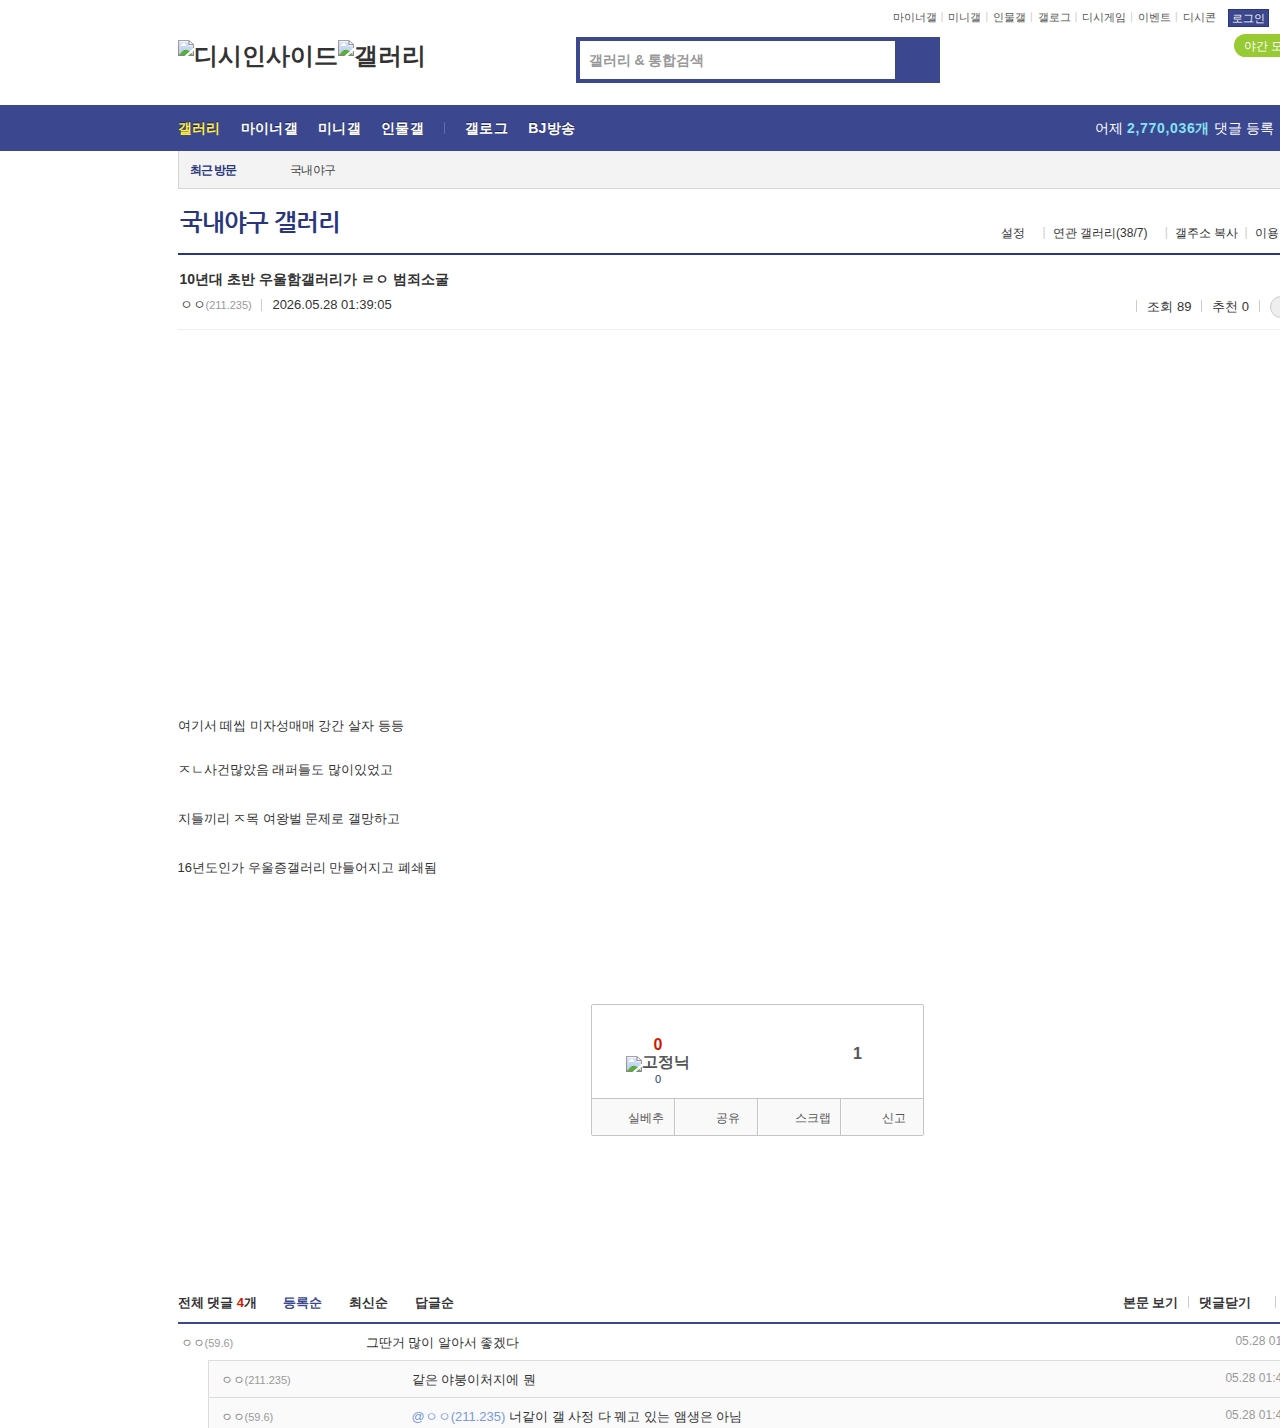
Task: Click post author ㅇㅇ(211.235) in header
Action: (217, 305)
